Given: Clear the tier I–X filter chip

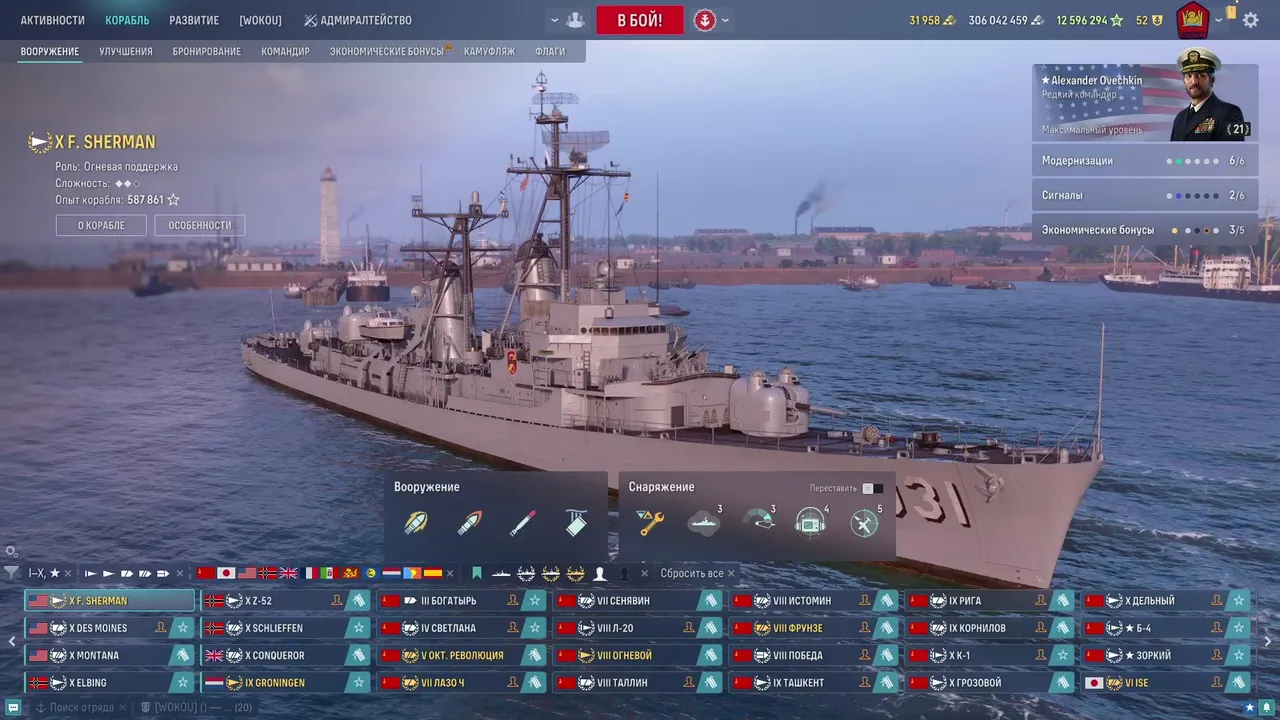Looking at the screenshot, I should point(68,573).
